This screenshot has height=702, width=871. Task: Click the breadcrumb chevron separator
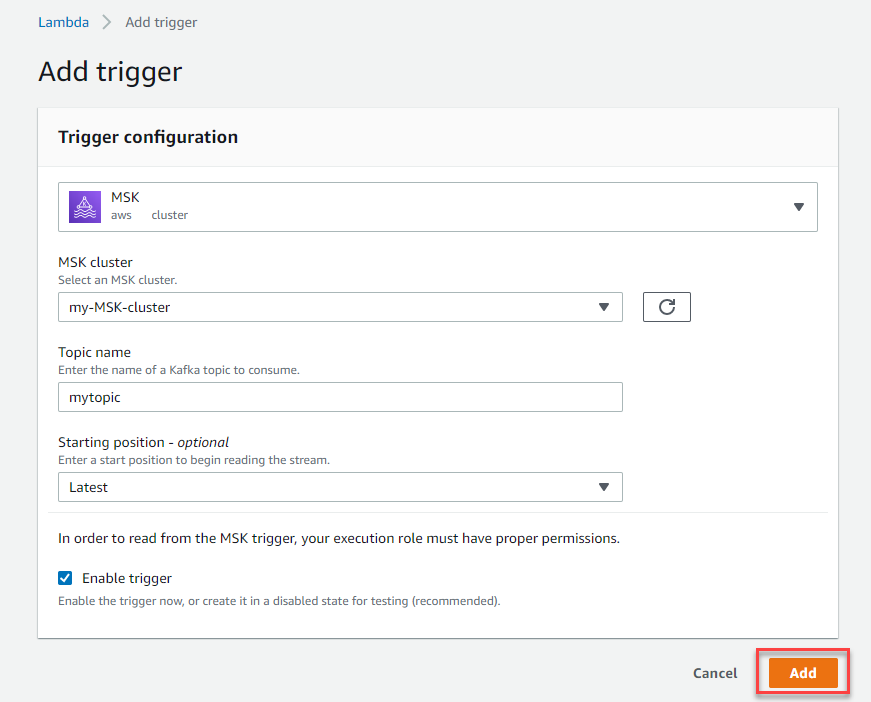coord(107,22)
